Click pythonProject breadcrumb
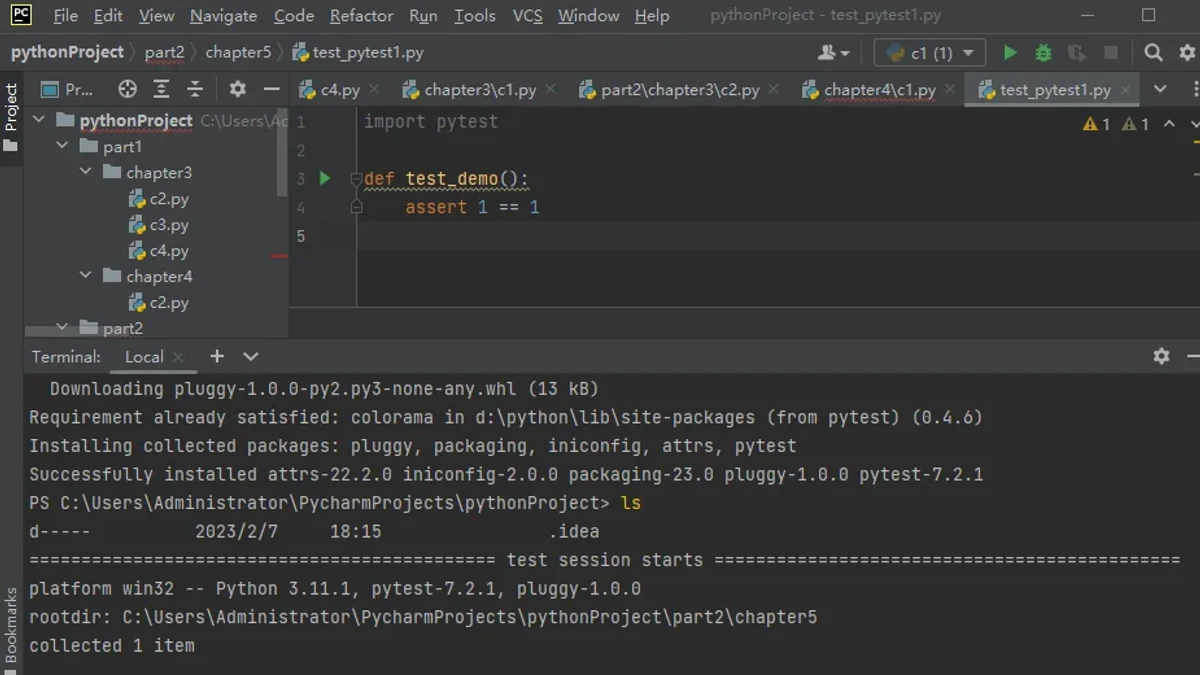This screenshot has height=675, width=1200. click(67, 52)
